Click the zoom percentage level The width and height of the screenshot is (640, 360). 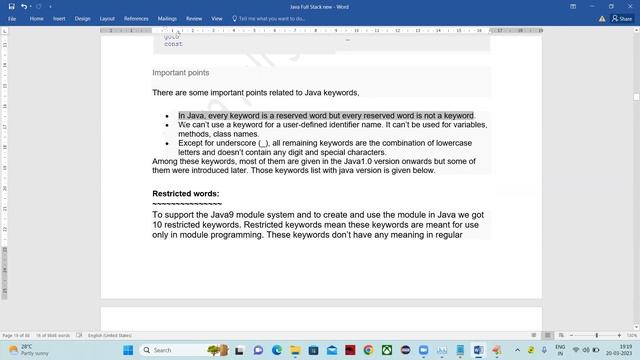[x=632, y=336]
